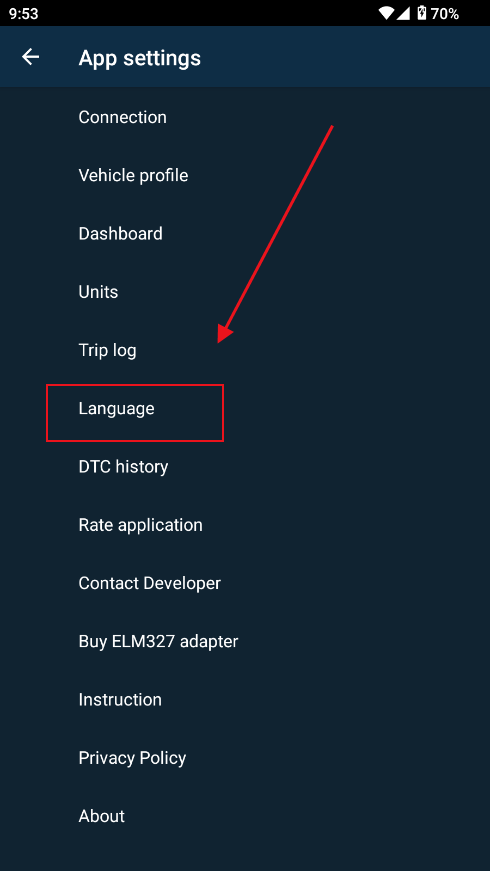Screen dimensions: 490x871
Task: Select the Trip log entry
Action: (245, 351)
